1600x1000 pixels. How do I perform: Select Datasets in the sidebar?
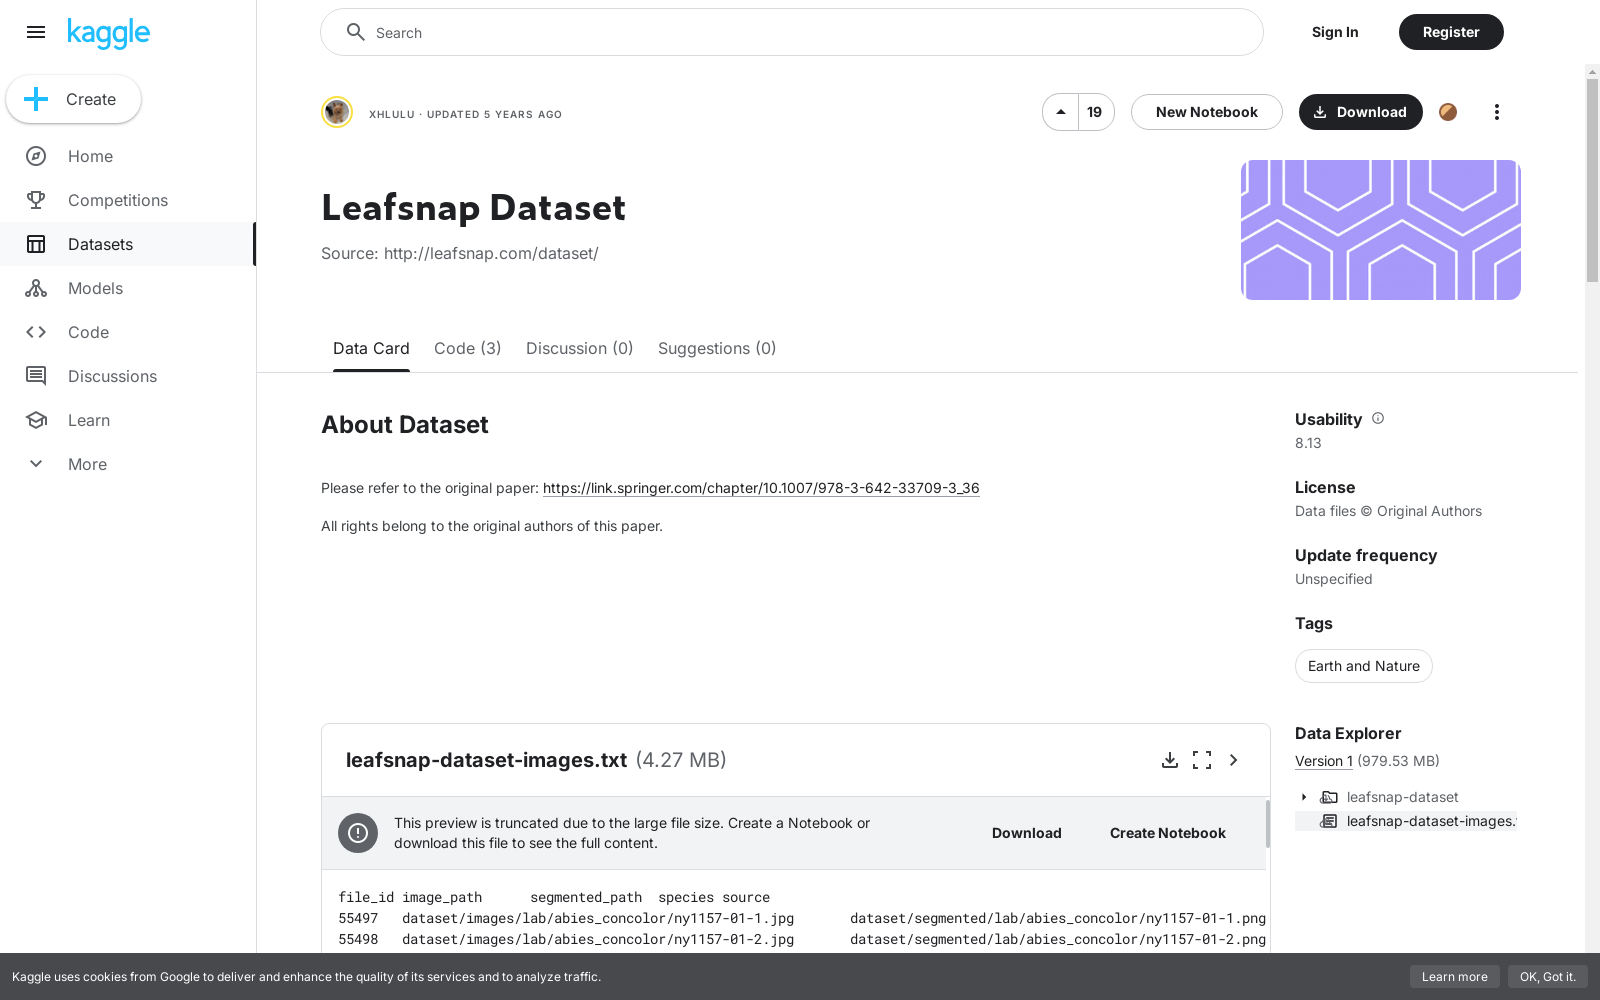pos(128,244)
